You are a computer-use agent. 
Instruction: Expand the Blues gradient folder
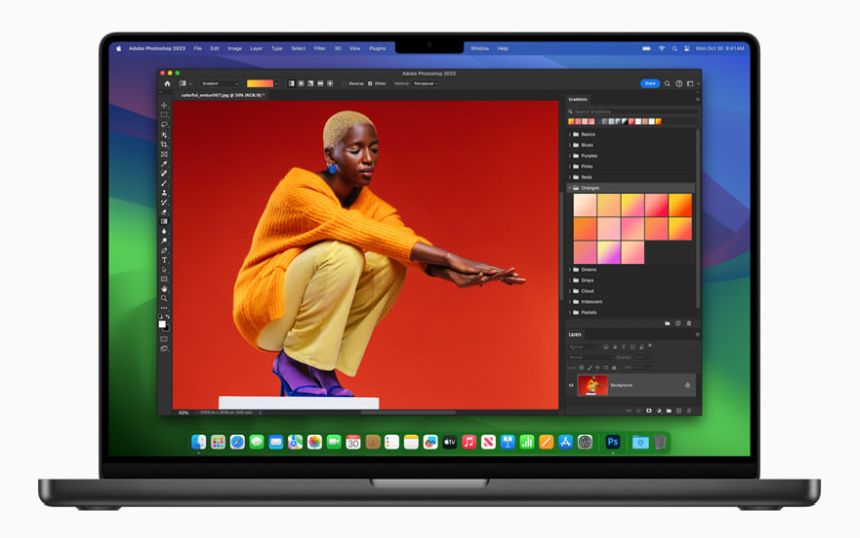point(571,145)
